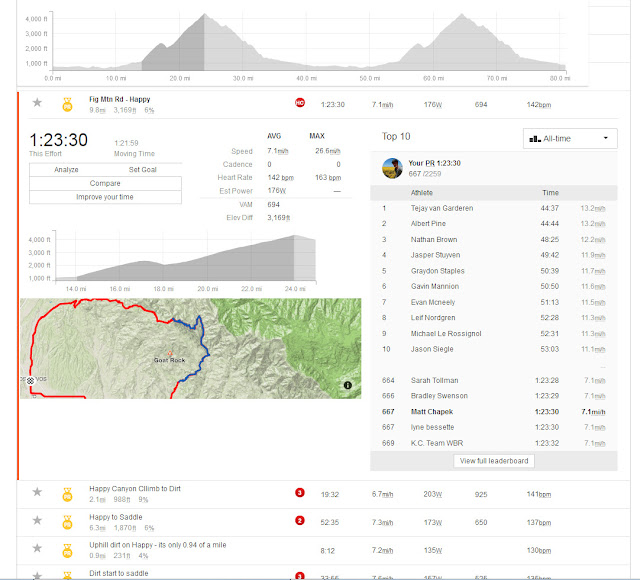Open Happy Canyon Climb to Dirt segment

[135, 489]
